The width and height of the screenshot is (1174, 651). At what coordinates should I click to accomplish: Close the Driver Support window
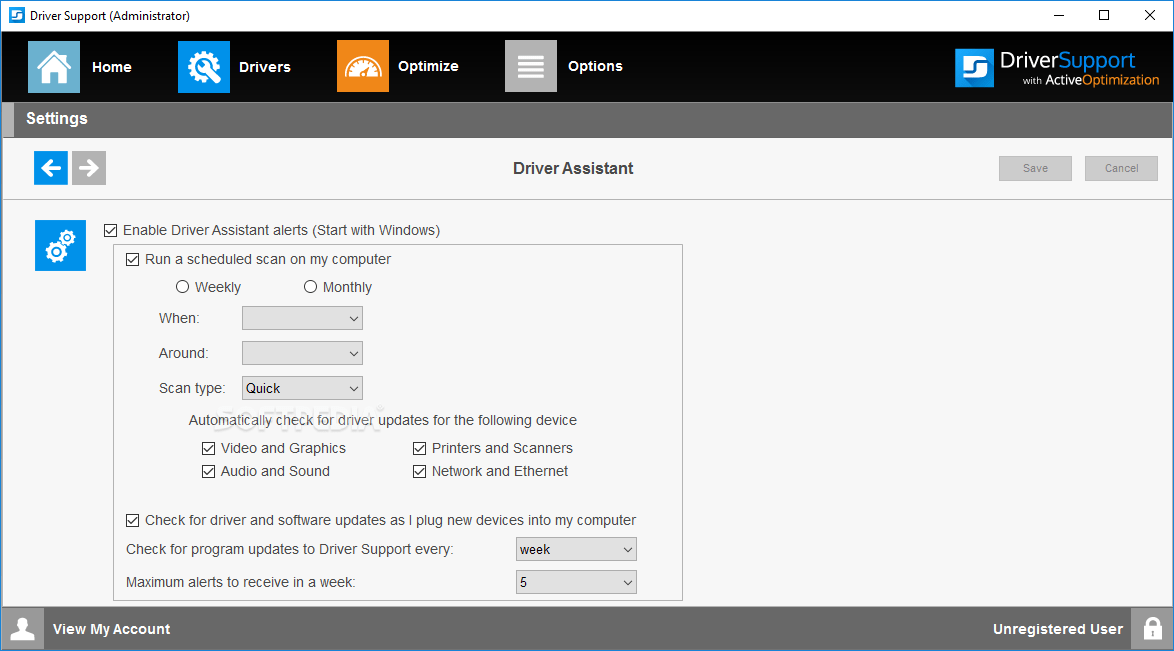(1150, 15)
